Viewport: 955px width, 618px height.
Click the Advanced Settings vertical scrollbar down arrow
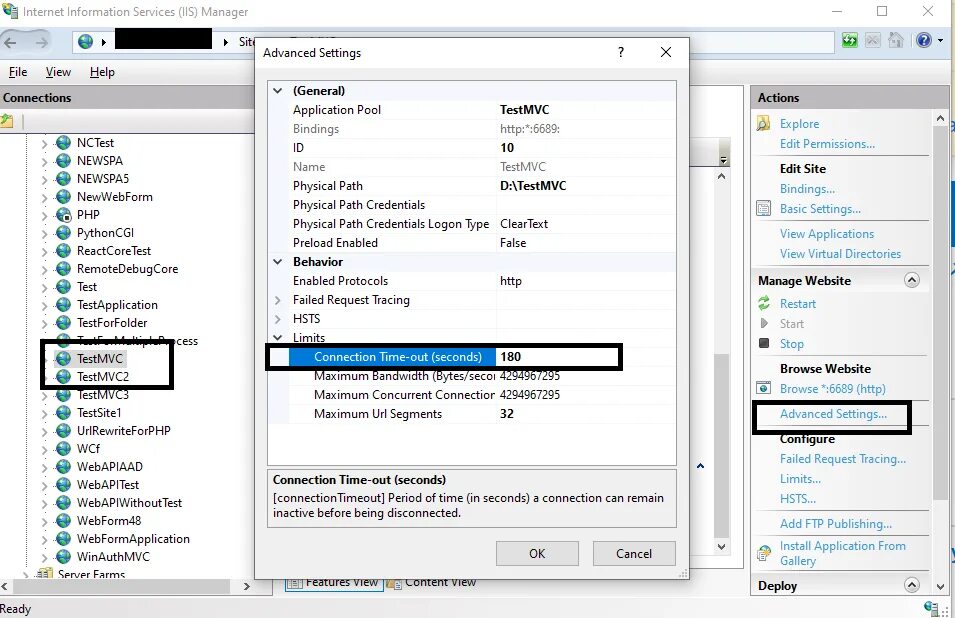pyautogui.click(x=721, y=546)
